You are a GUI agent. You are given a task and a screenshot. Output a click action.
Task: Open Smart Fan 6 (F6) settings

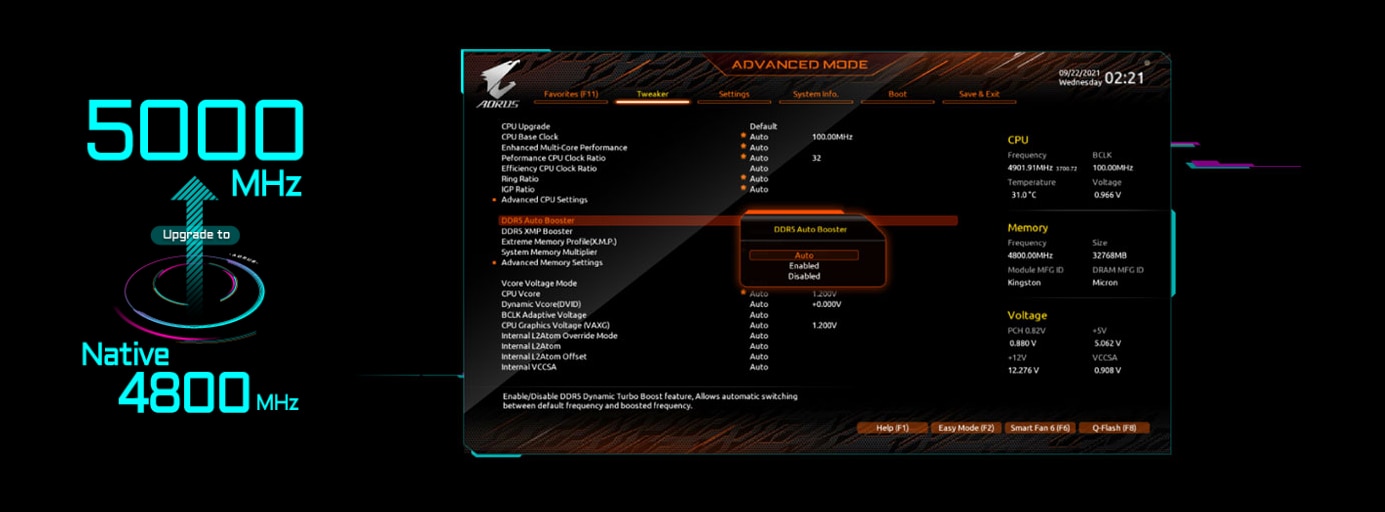(1040, 428)
